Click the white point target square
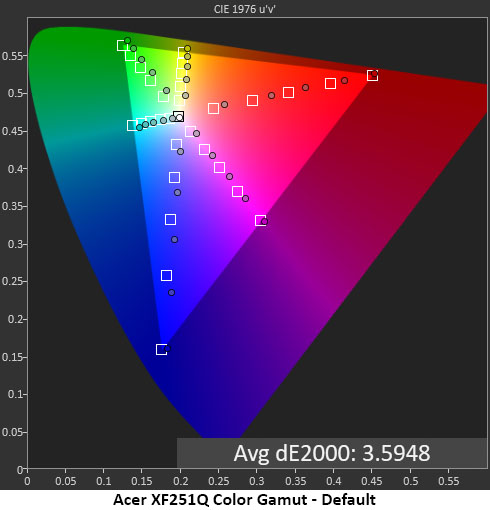 178,117
